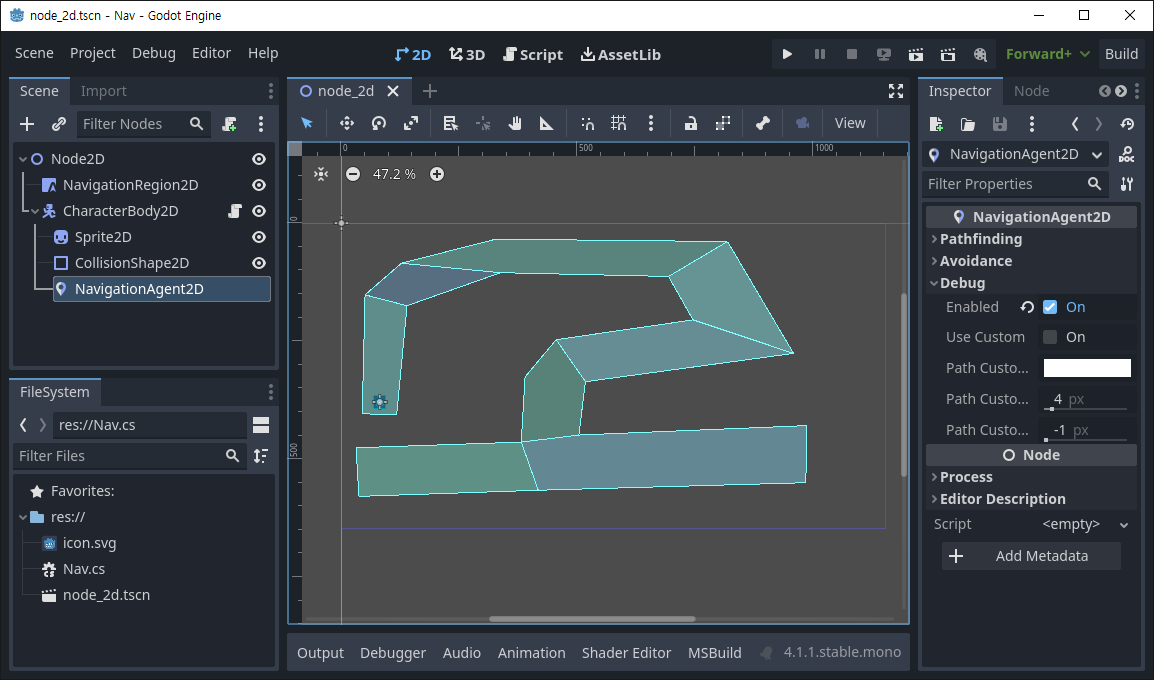Group the selected node's children
The width and height of the screenshot is (1154, 680).
click(723, 123)
